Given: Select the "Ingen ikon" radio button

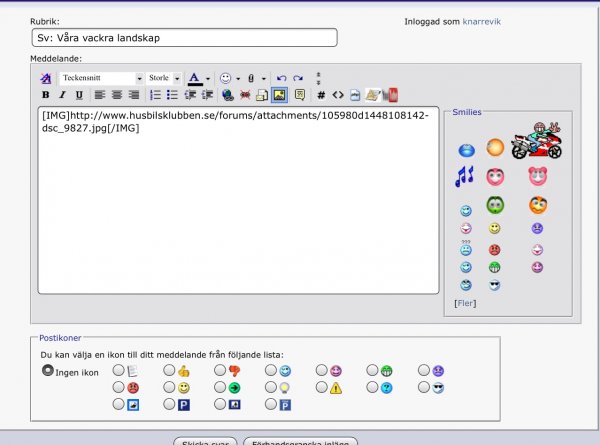Looking at the screenshot, I should click(x=47, y=370).
